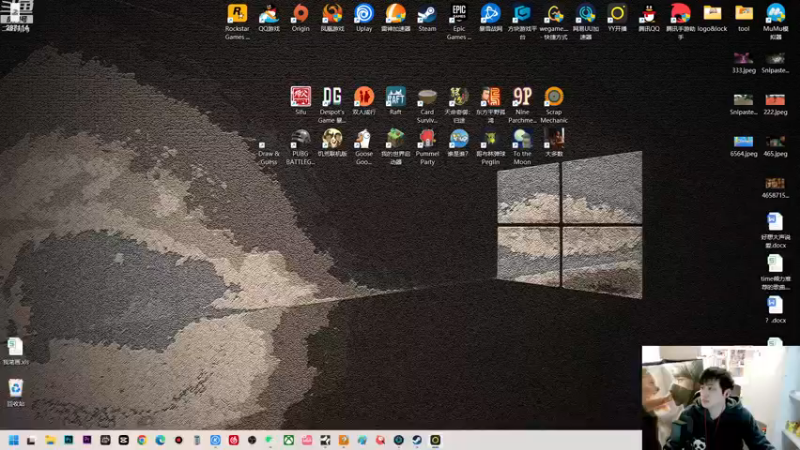Click the Scrap Mechanic icon

[x=554, y=96]
